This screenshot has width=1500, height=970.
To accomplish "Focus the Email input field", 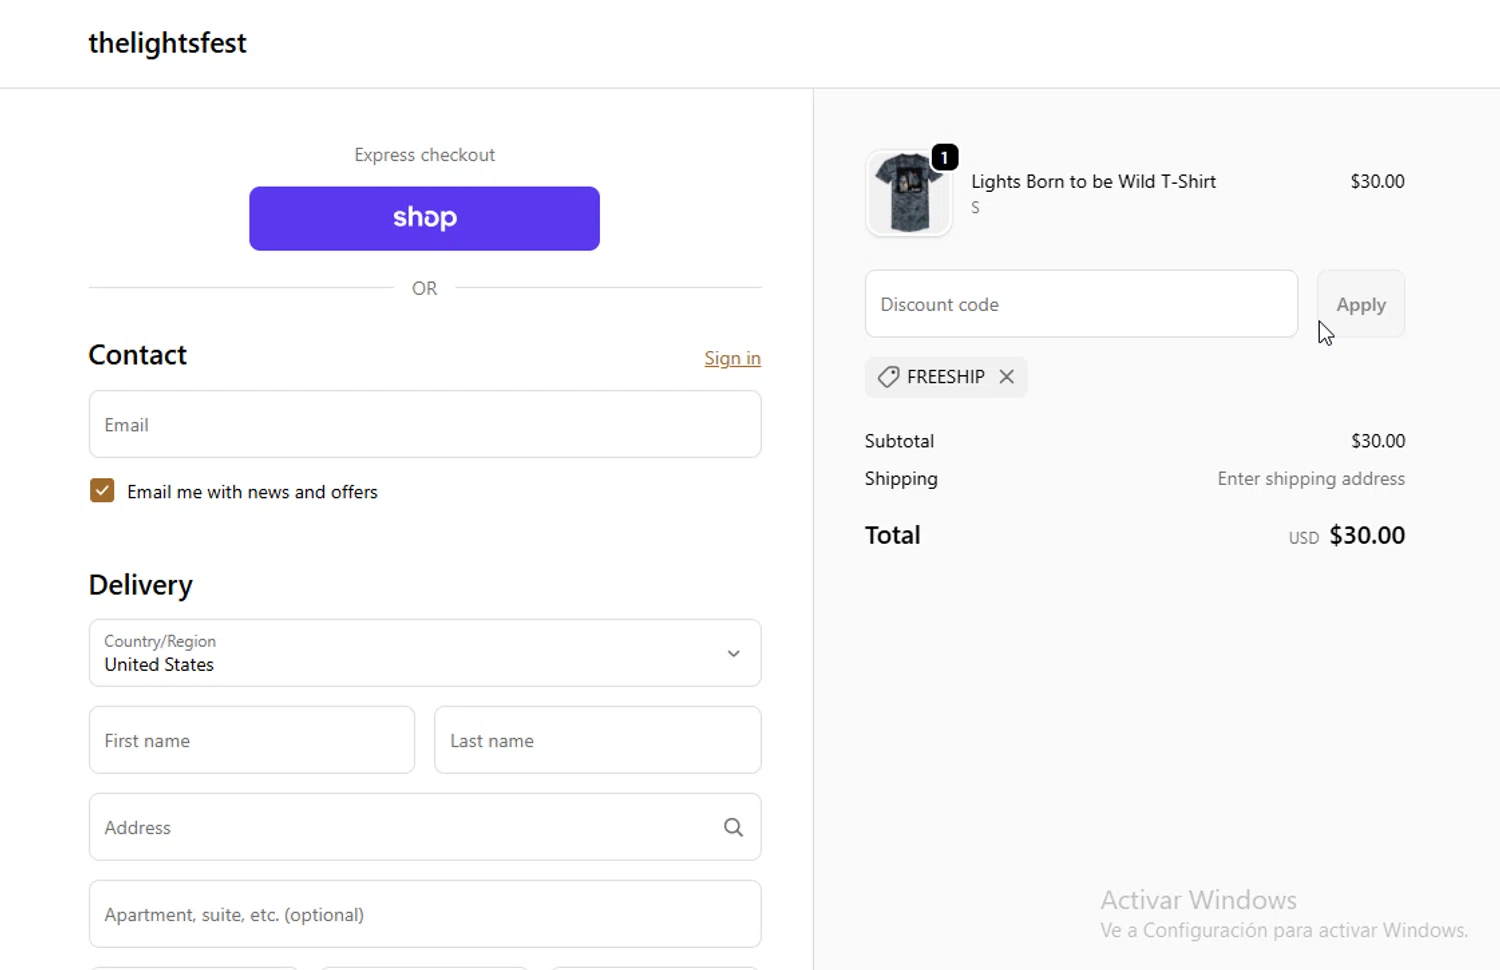I will [x=425, y=424].
